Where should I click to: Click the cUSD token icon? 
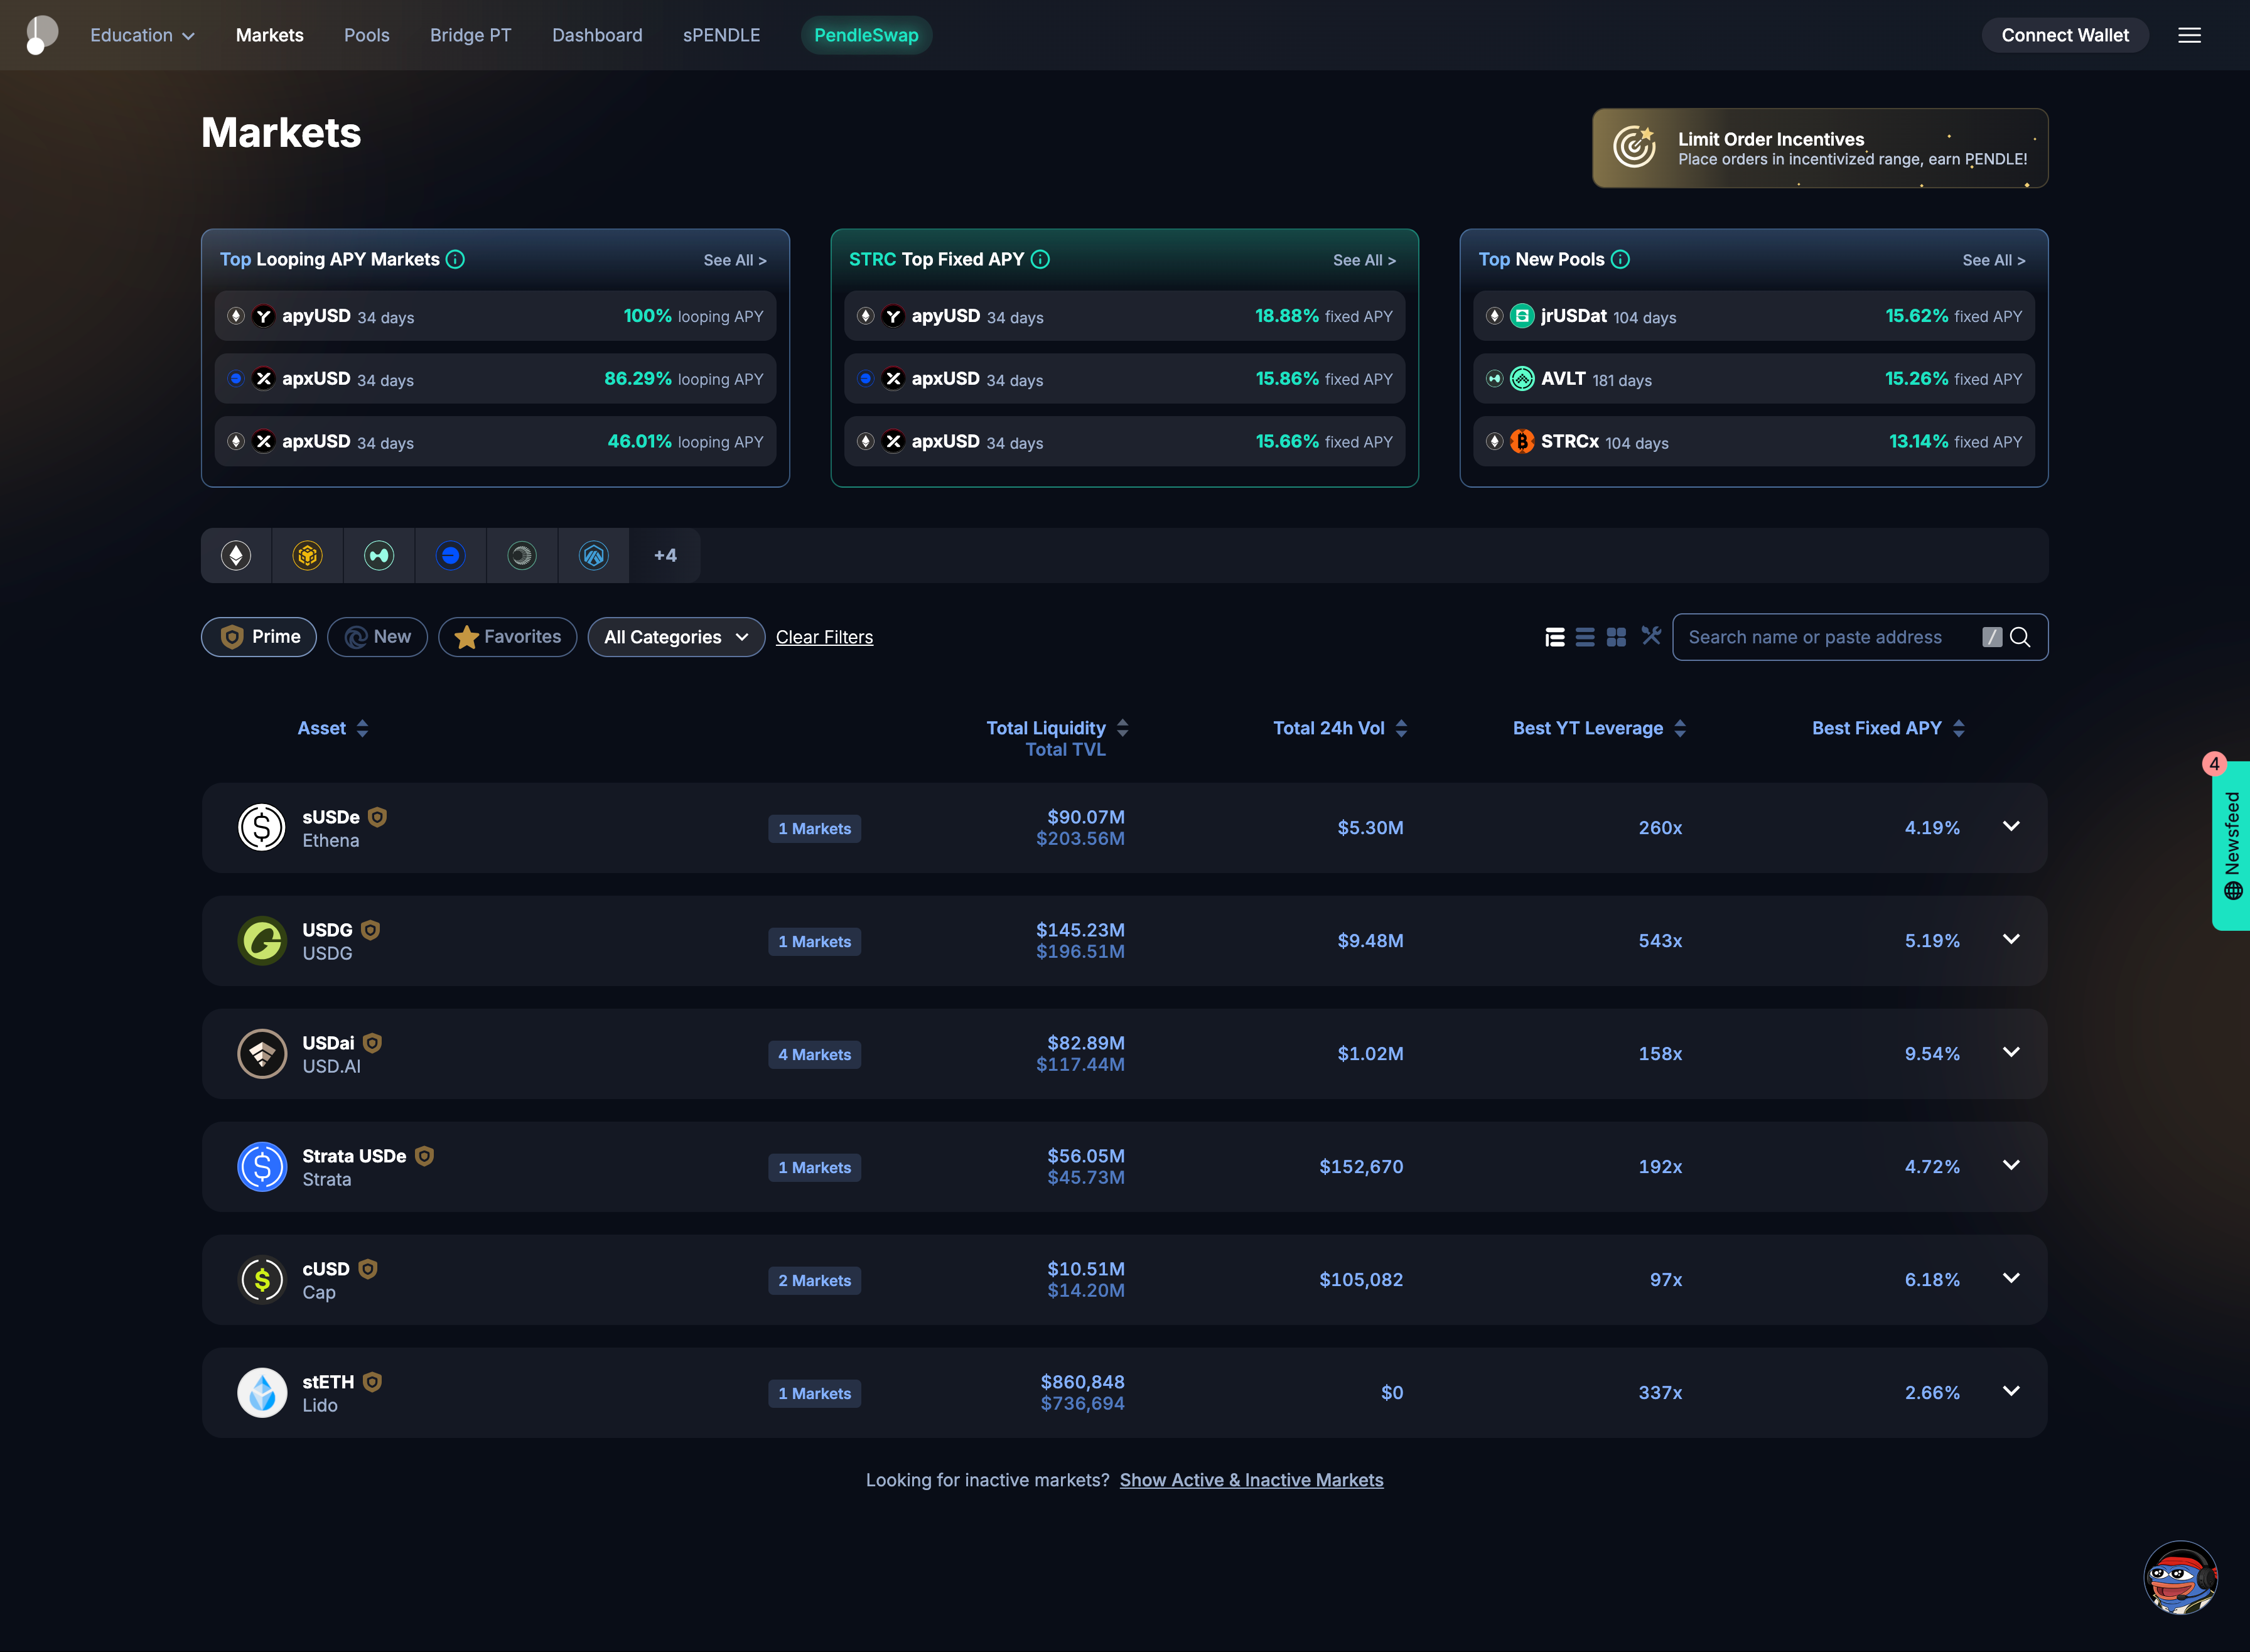click(262, 1280)
